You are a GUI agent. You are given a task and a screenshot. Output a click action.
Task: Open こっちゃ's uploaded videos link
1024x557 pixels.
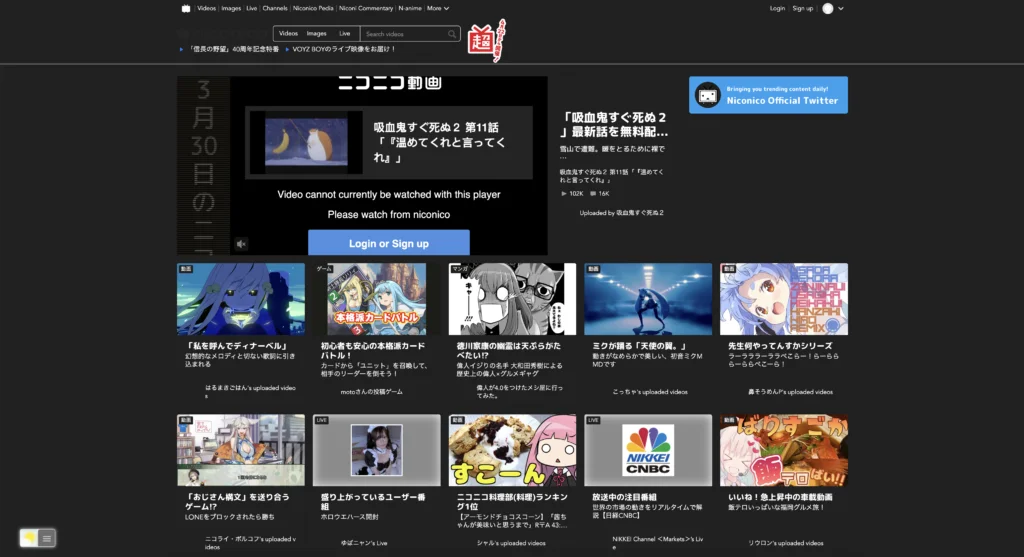click(x=650, y=392)
